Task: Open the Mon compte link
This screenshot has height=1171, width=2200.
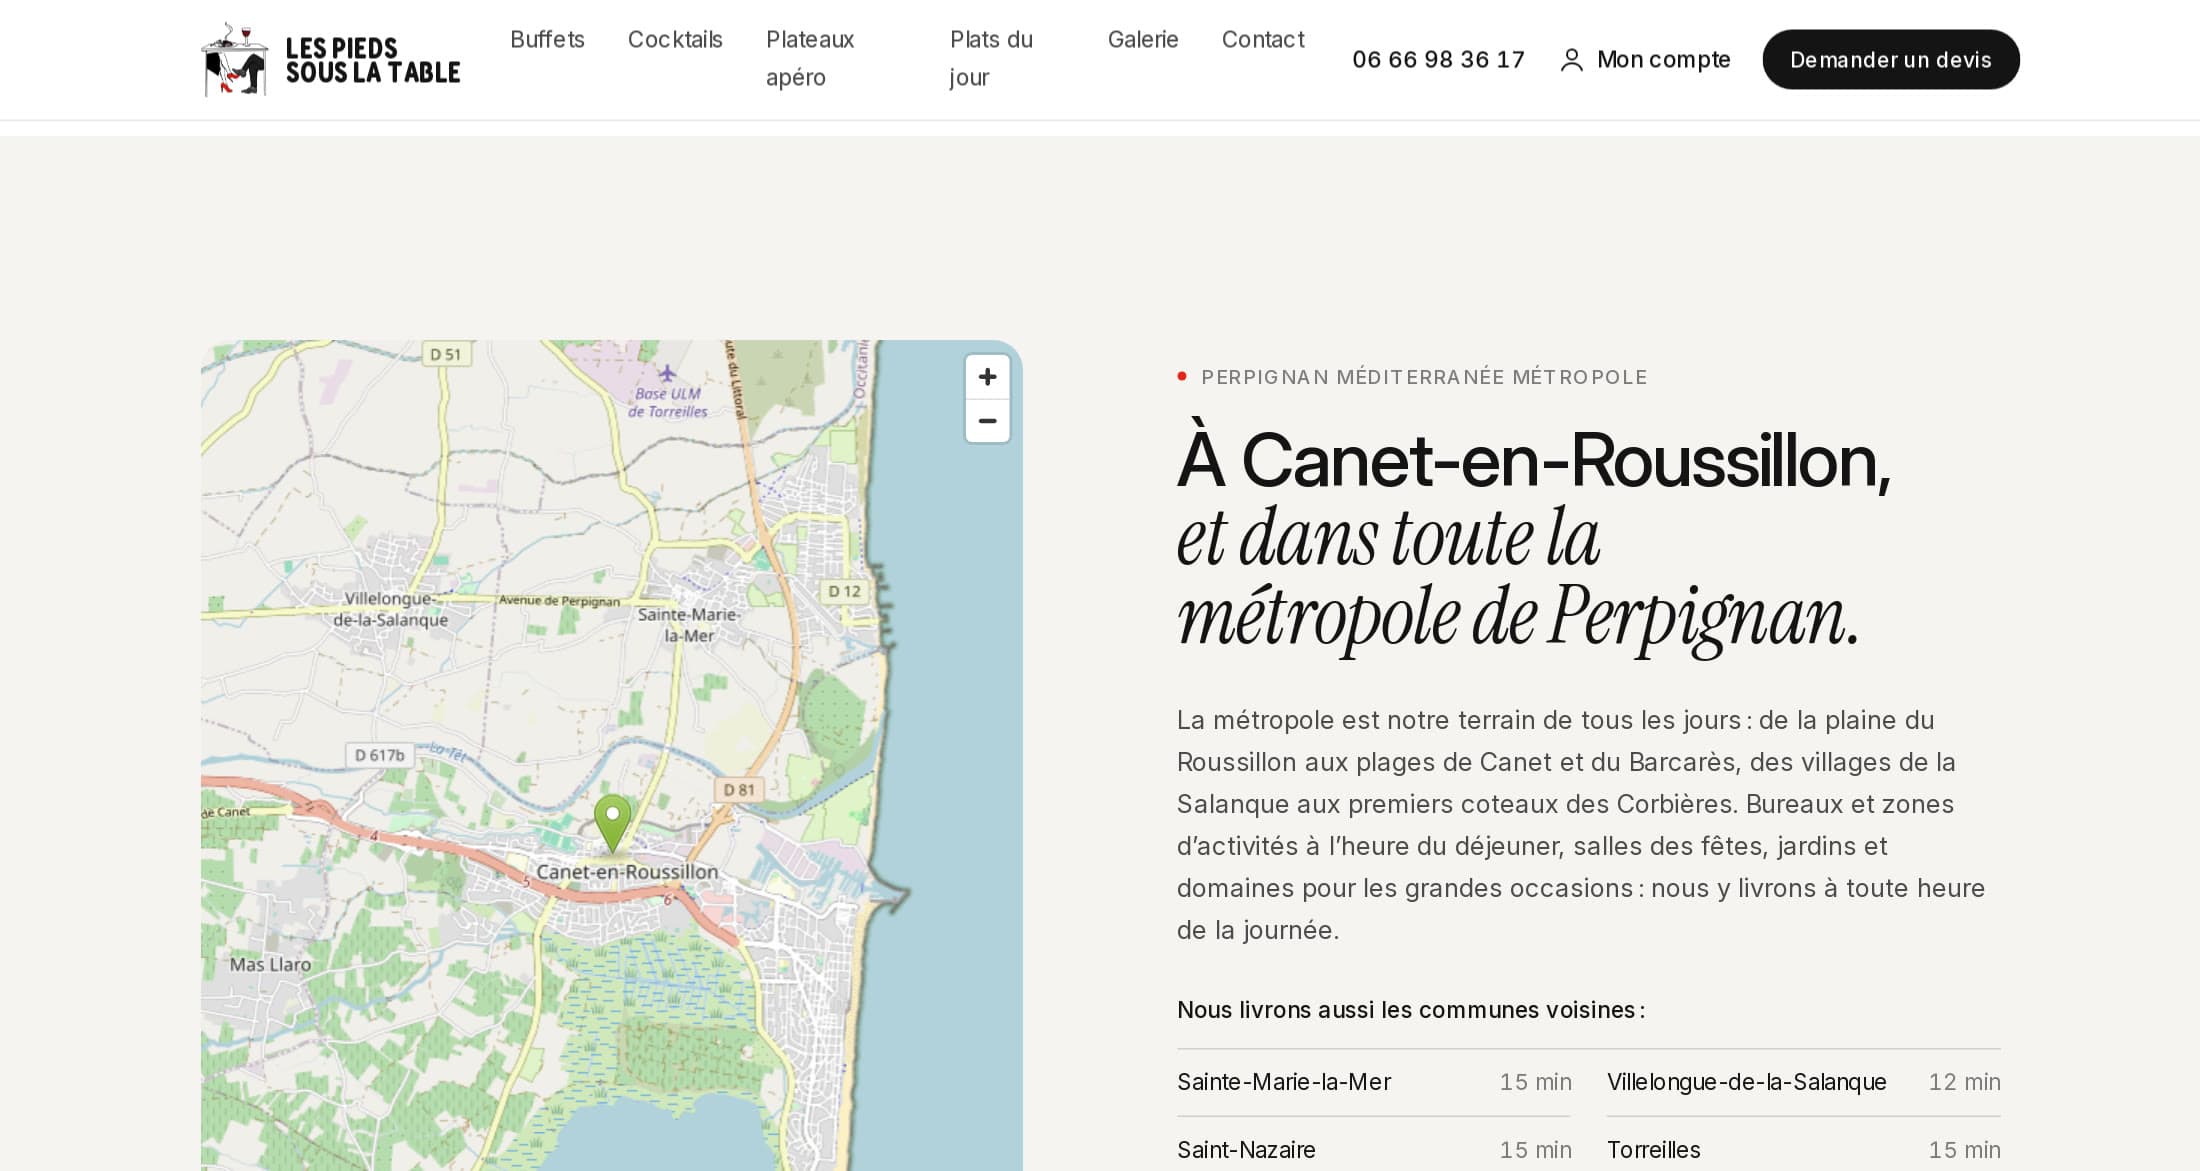Action: [x=1645, y=60]
